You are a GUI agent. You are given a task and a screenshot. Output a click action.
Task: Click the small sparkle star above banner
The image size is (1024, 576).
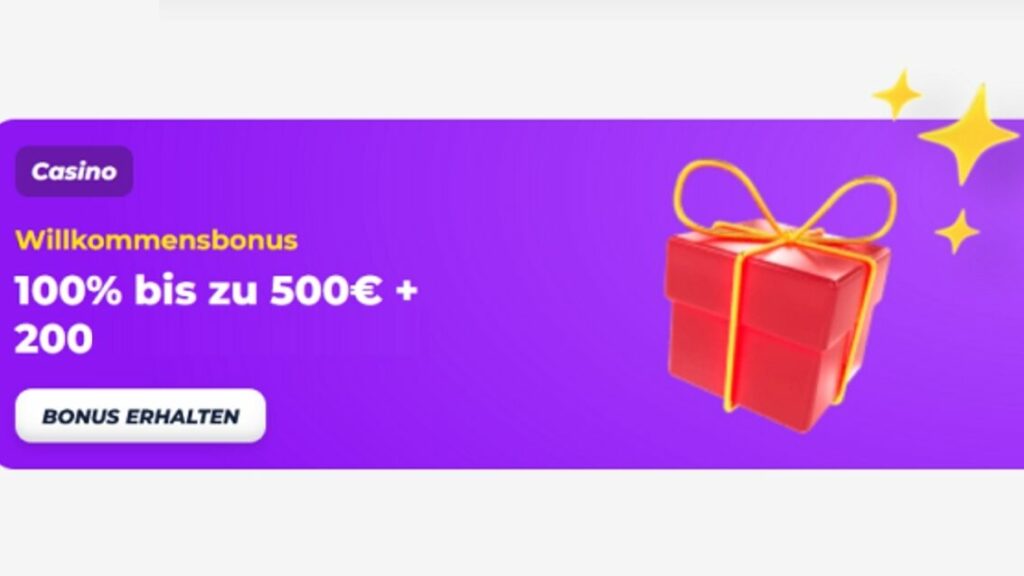[897, 95]
